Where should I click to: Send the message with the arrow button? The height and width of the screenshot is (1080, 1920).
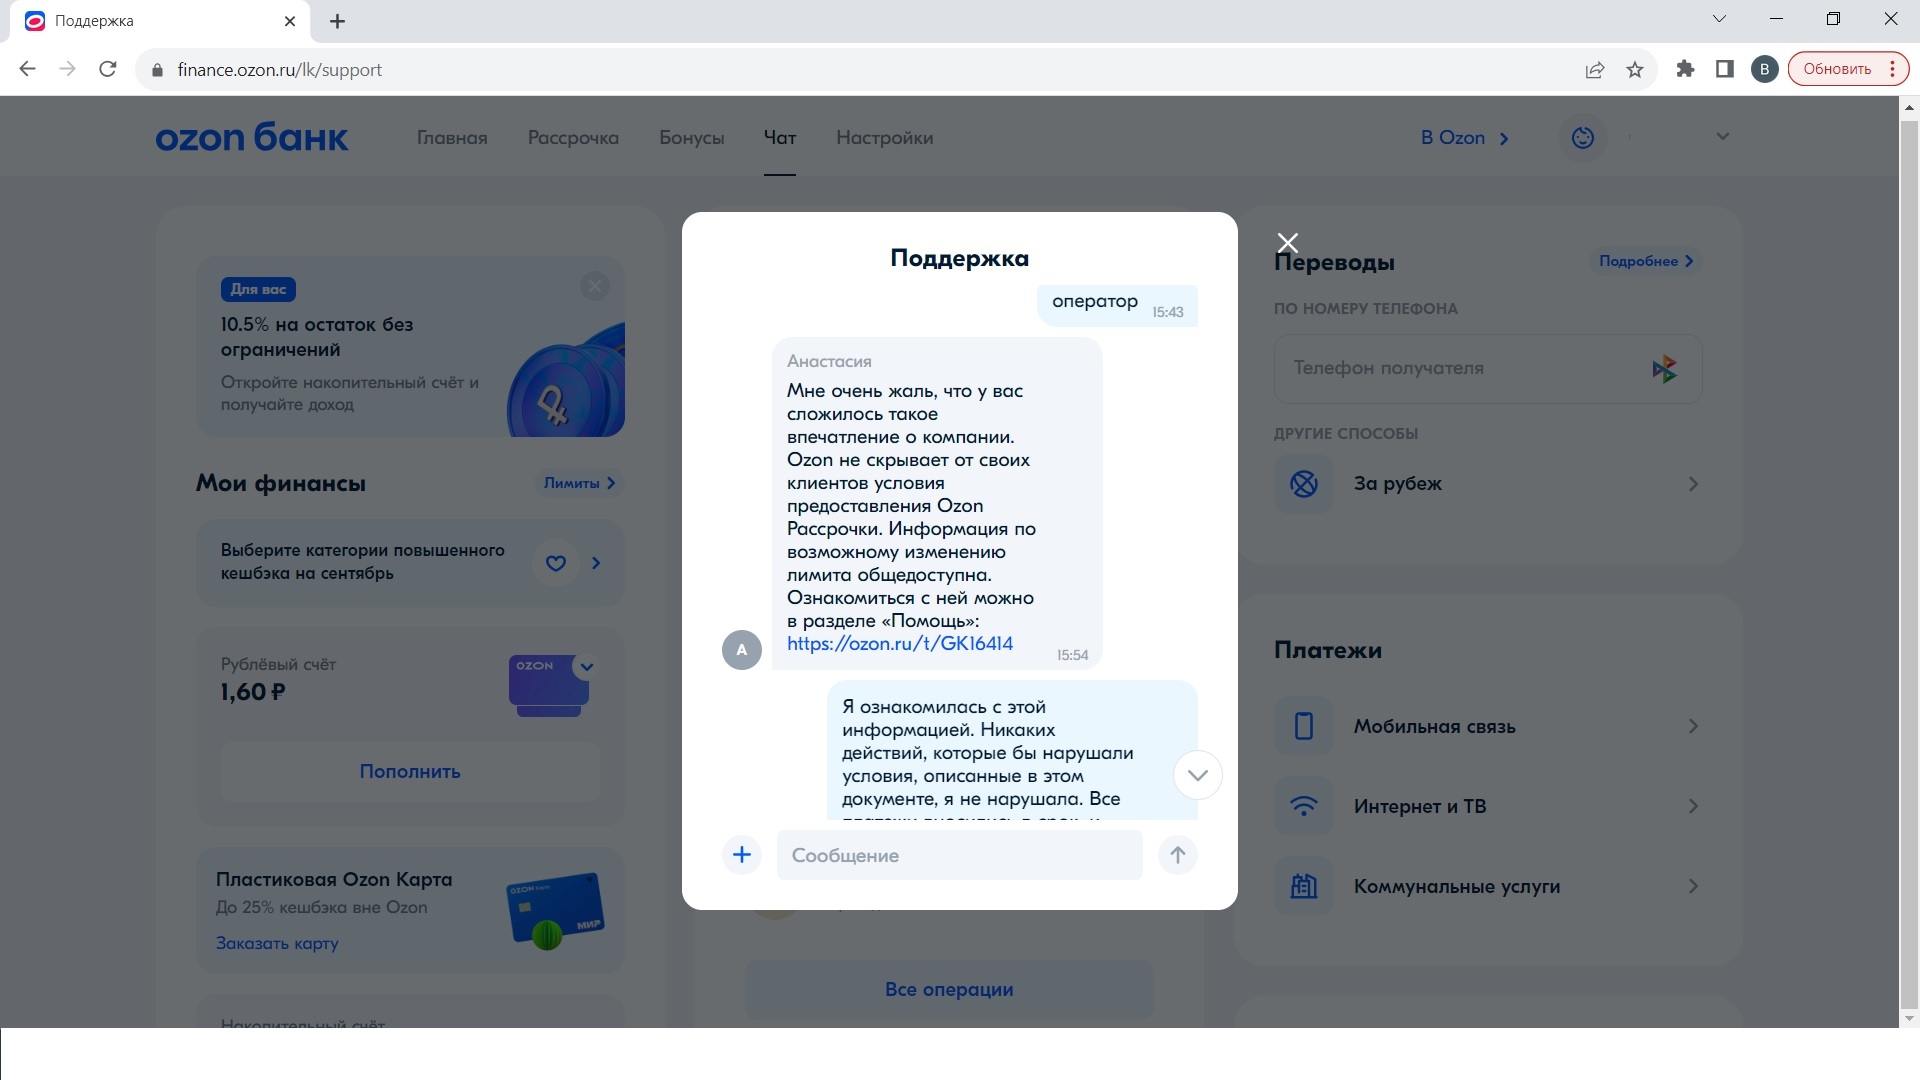tap(1178, 855)
